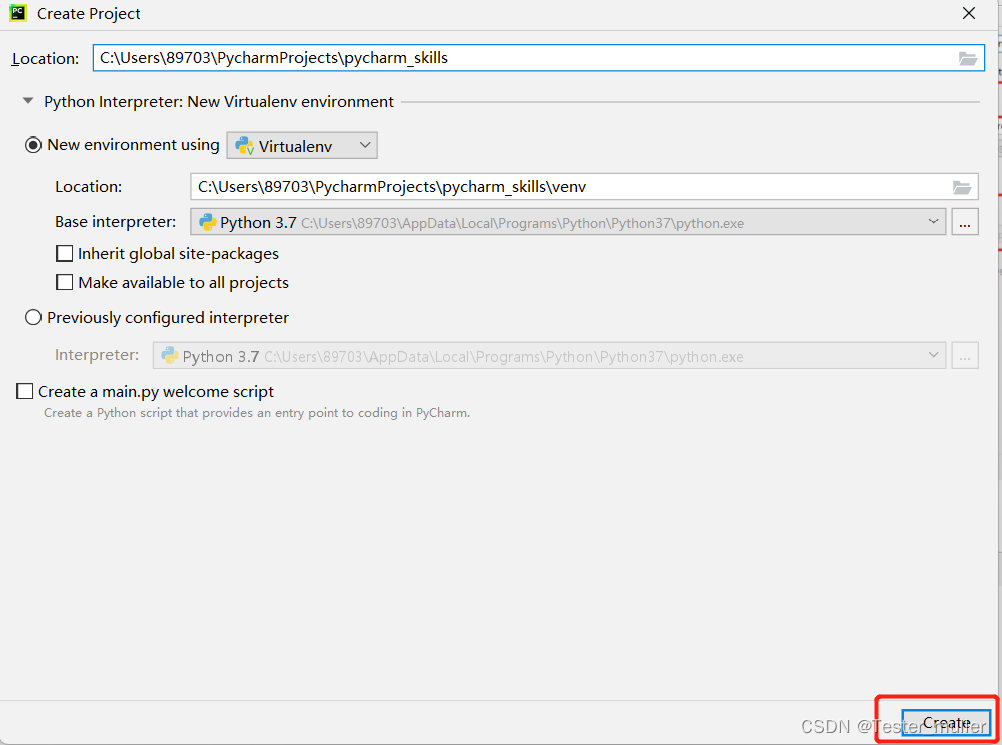The height and width of the screenshot is (745, 1002).
Task: Browse for project location folder icon
Action: (967, 59)
